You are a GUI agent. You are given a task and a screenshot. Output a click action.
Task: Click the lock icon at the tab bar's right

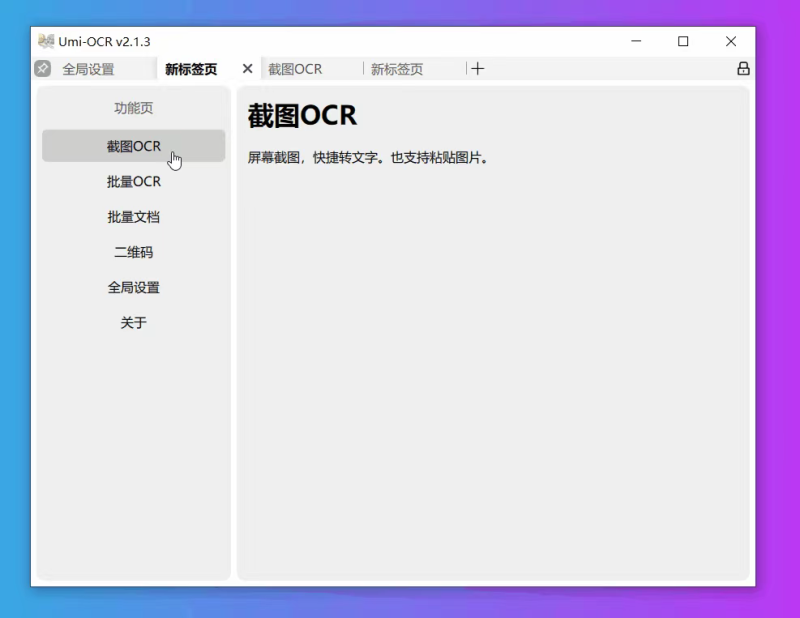pos(743,68)
